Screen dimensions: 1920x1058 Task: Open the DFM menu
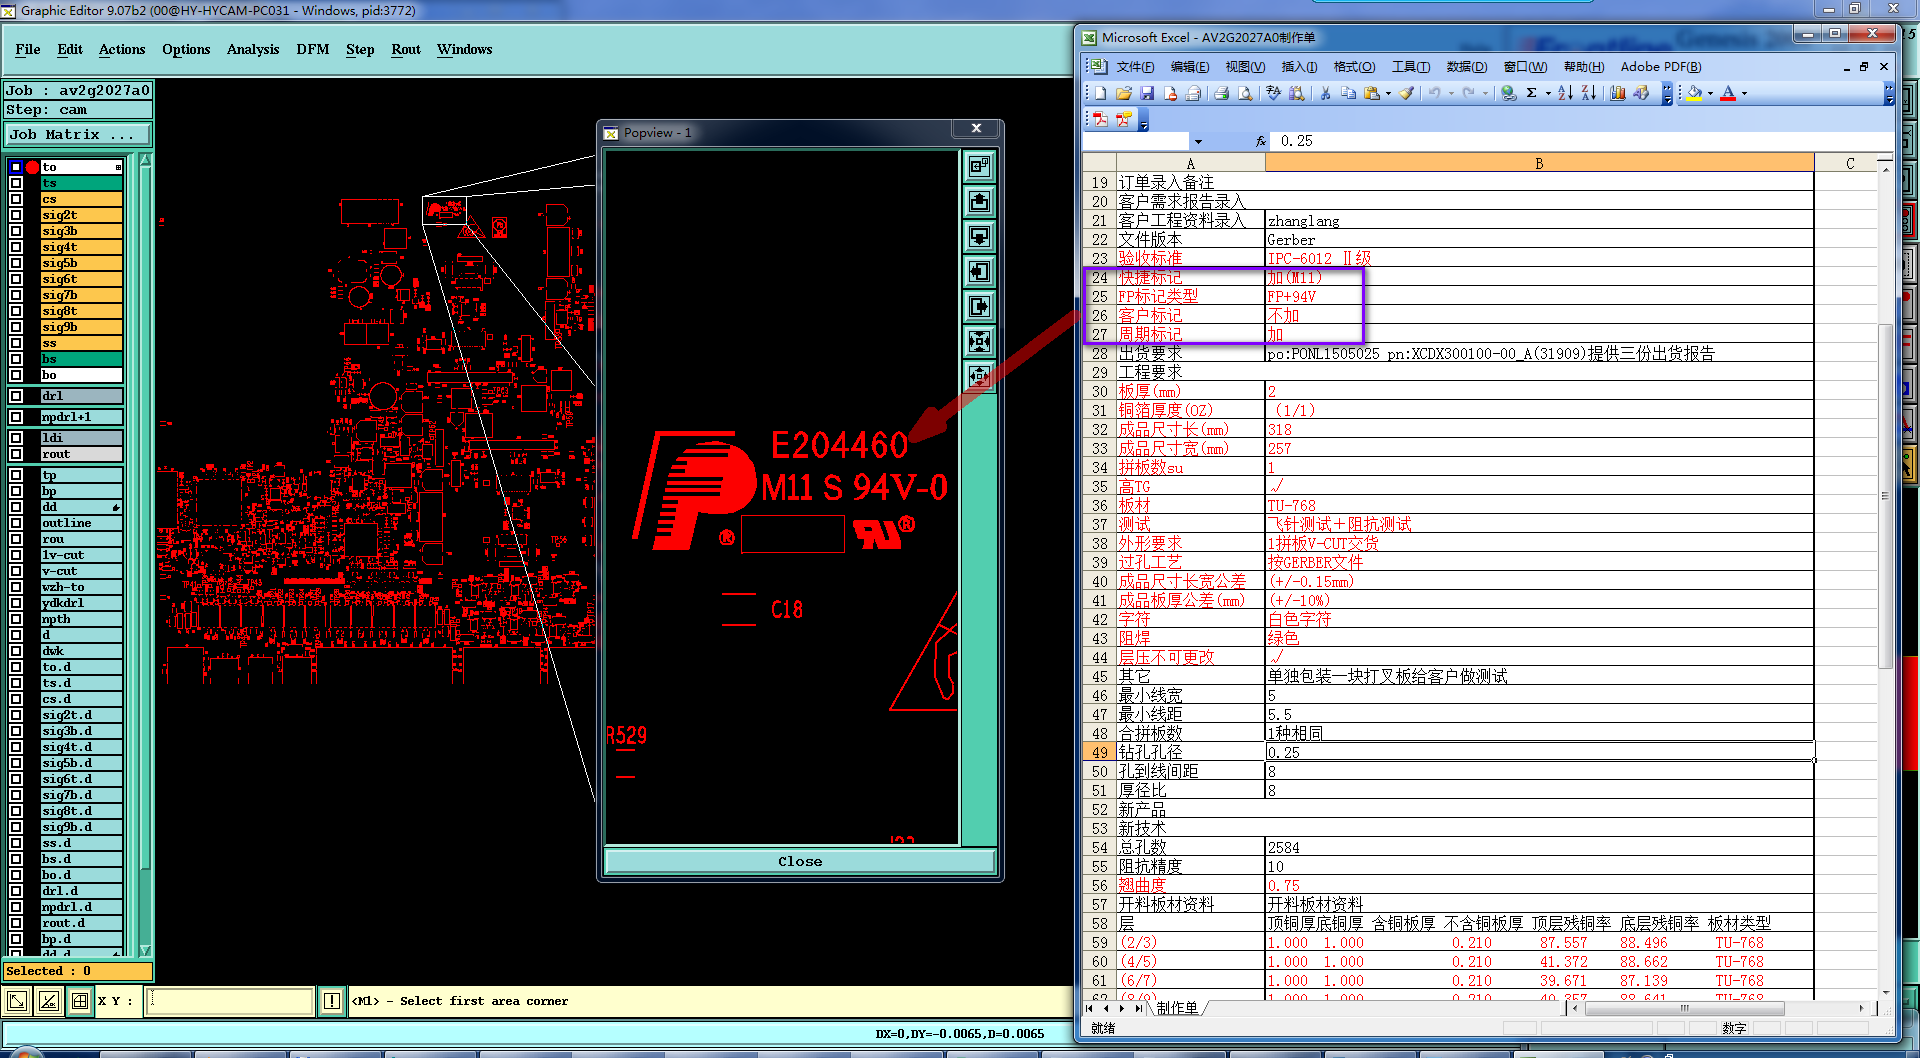point(312,49)
